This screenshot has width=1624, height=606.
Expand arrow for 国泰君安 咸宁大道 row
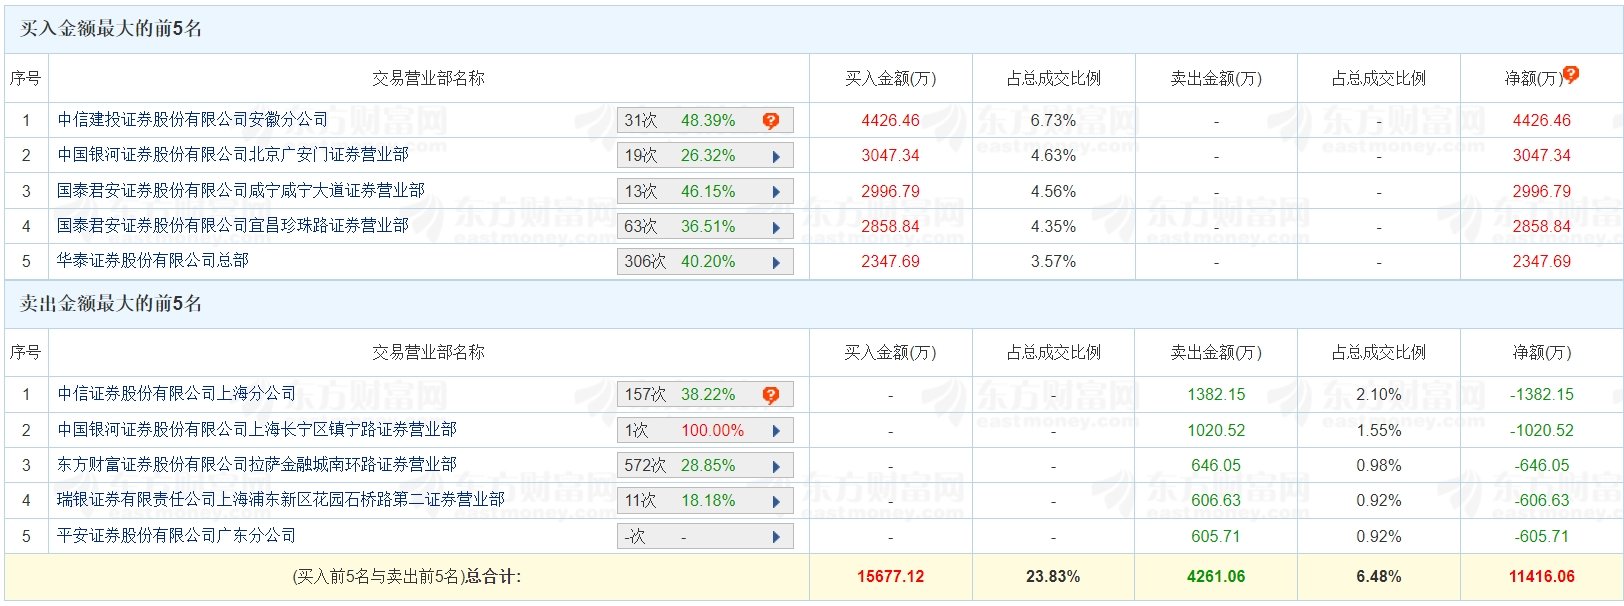(x=776, y=192)
